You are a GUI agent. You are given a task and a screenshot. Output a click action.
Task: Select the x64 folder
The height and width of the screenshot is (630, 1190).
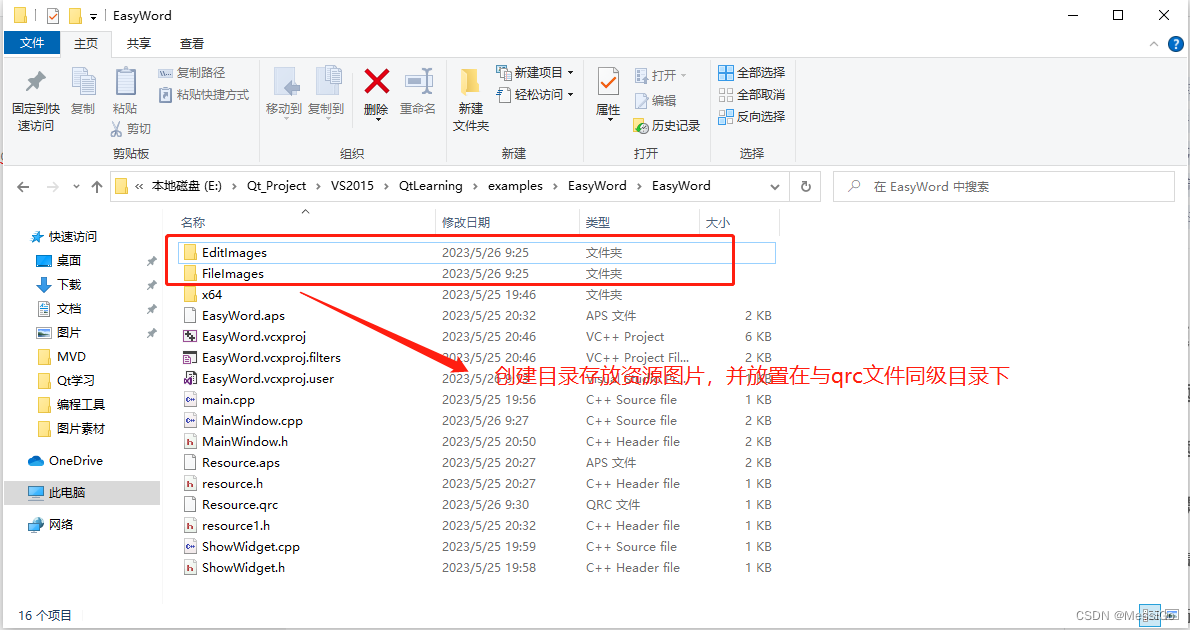pos(478,295)
